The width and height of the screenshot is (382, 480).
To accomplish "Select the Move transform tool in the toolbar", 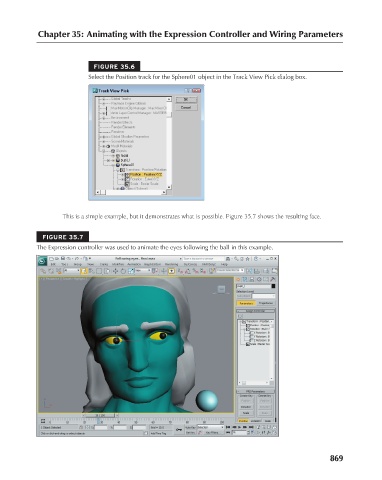I will tap(116, 271).
